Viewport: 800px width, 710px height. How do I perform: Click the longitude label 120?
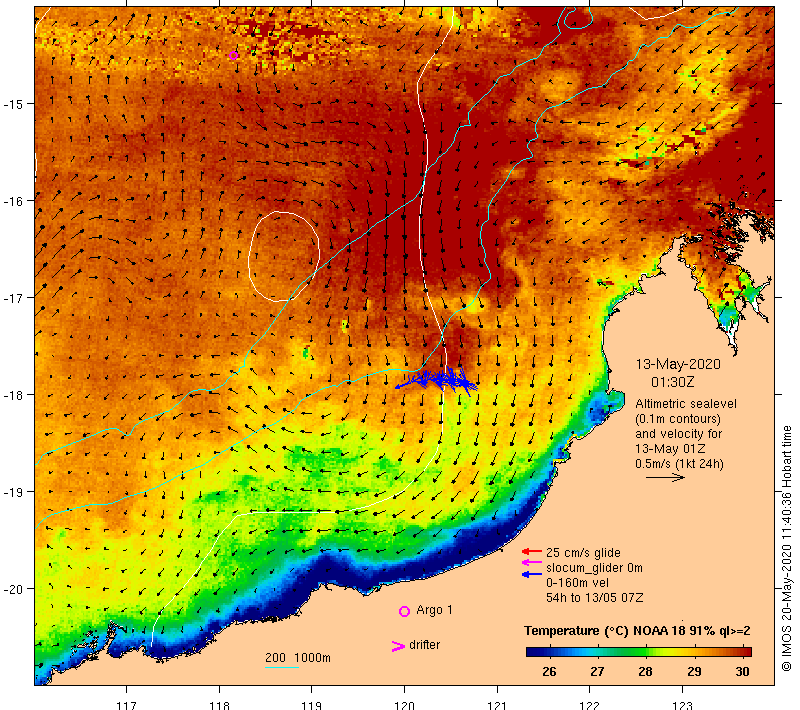tap(405, 705)
